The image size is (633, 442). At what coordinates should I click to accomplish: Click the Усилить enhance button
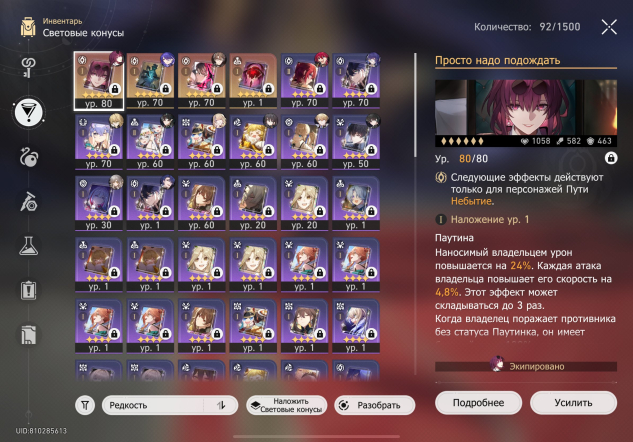click(573, 402)
